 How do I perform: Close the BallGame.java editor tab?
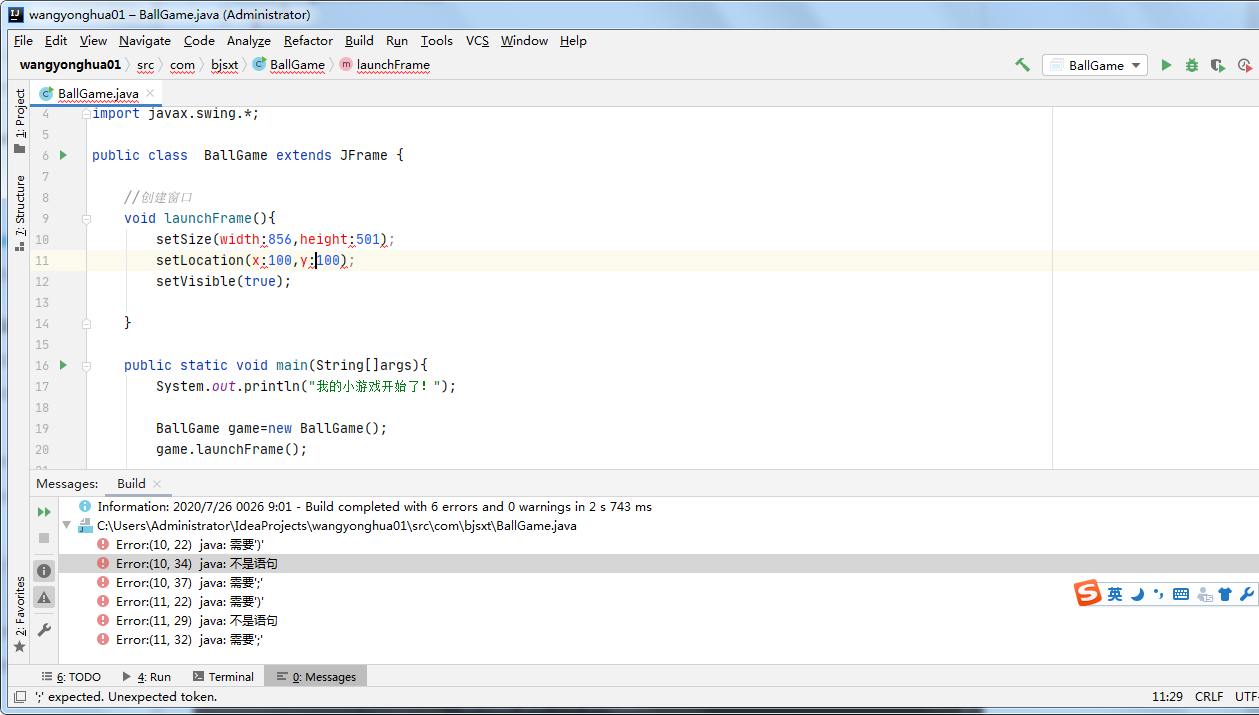(x=151, y=93)
